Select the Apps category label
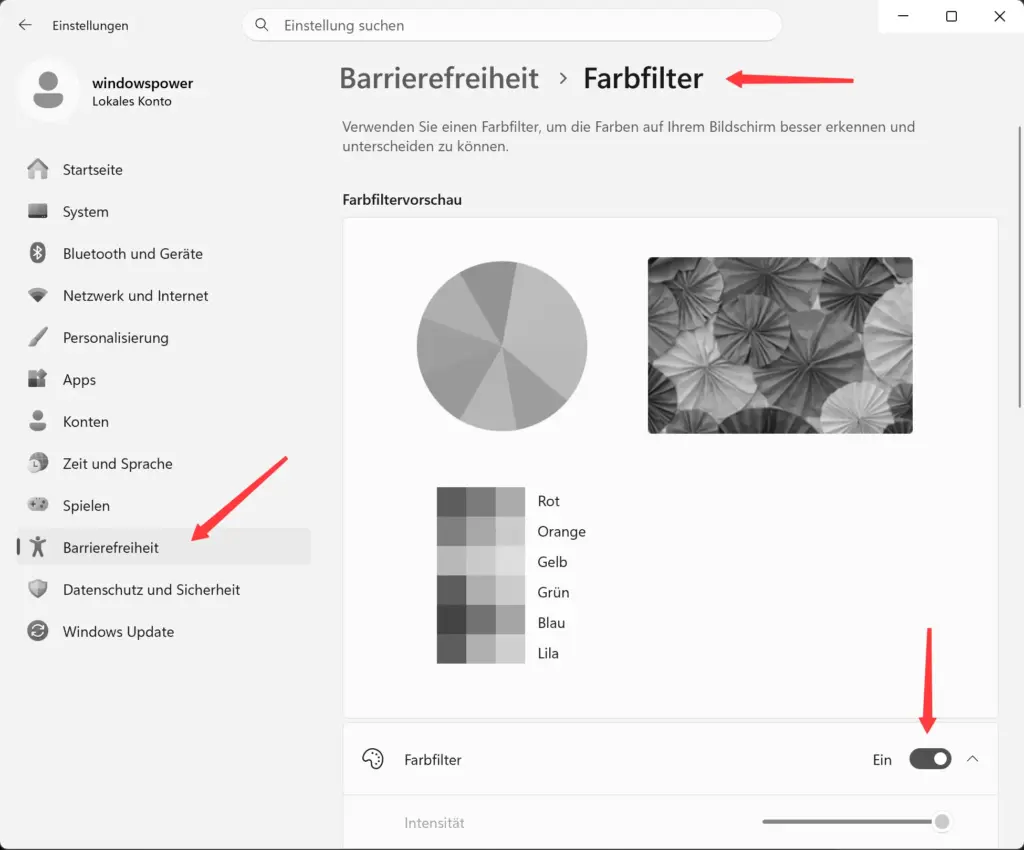The height and width of the screenshot is (850, 1024). (79, 380)
